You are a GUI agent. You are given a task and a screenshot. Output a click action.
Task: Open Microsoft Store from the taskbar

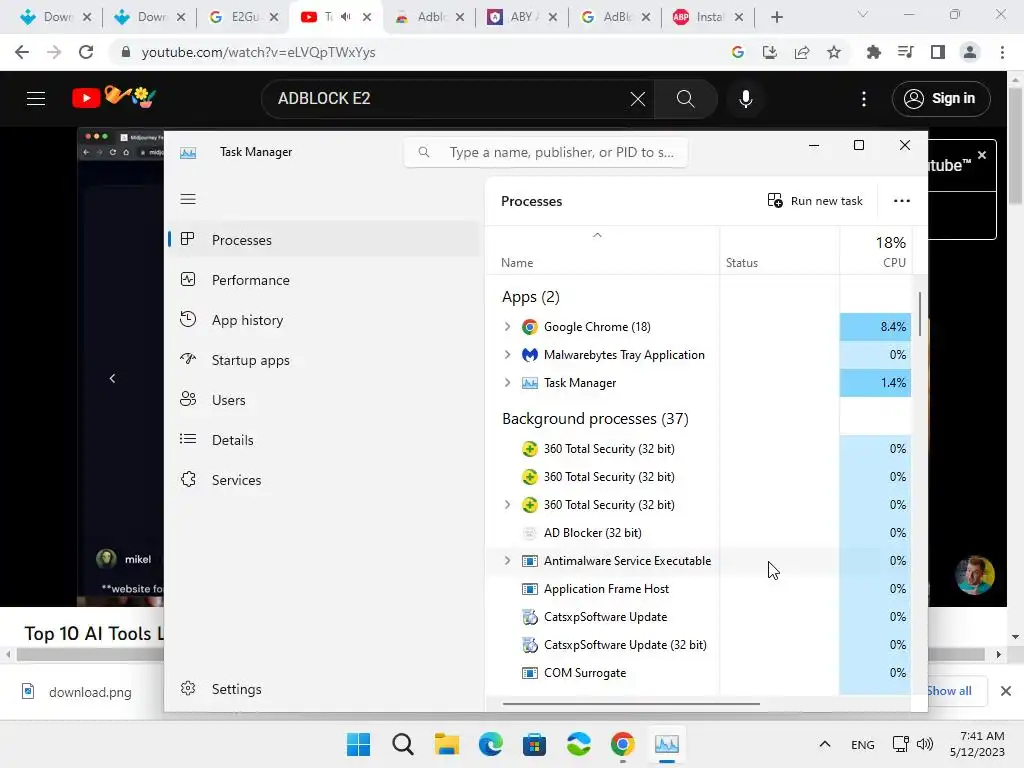(x=534, y=744)
